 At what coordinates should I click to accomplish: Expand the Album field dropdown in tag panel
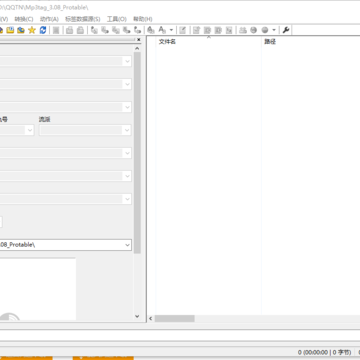[127, 107]
